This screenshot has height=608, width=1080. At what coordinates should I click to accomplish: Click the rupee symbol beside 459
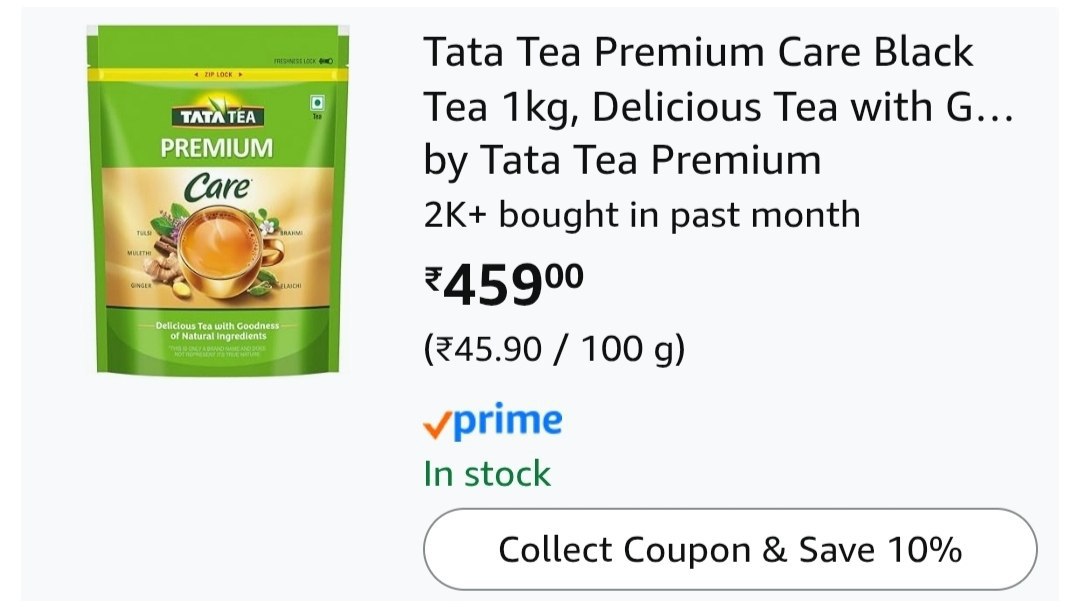point(433,279)
